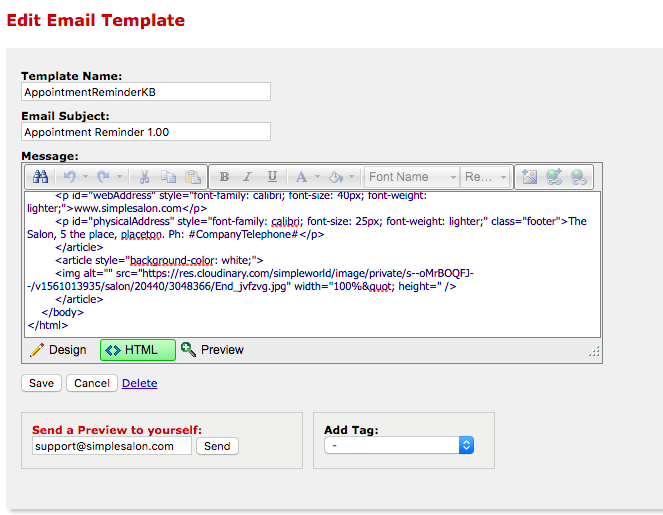
Task: Click the Remove Link icon
Action: [578, 177]
